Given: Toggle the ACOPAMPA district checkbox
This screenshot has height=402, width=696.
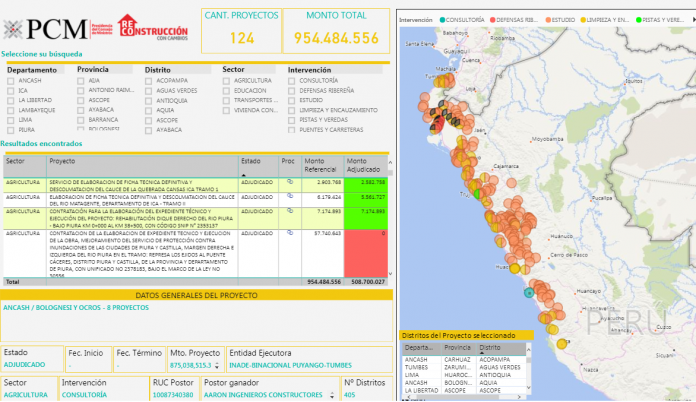Looking at the screenshot, I should pyautogui.click(x=146, y=81).
